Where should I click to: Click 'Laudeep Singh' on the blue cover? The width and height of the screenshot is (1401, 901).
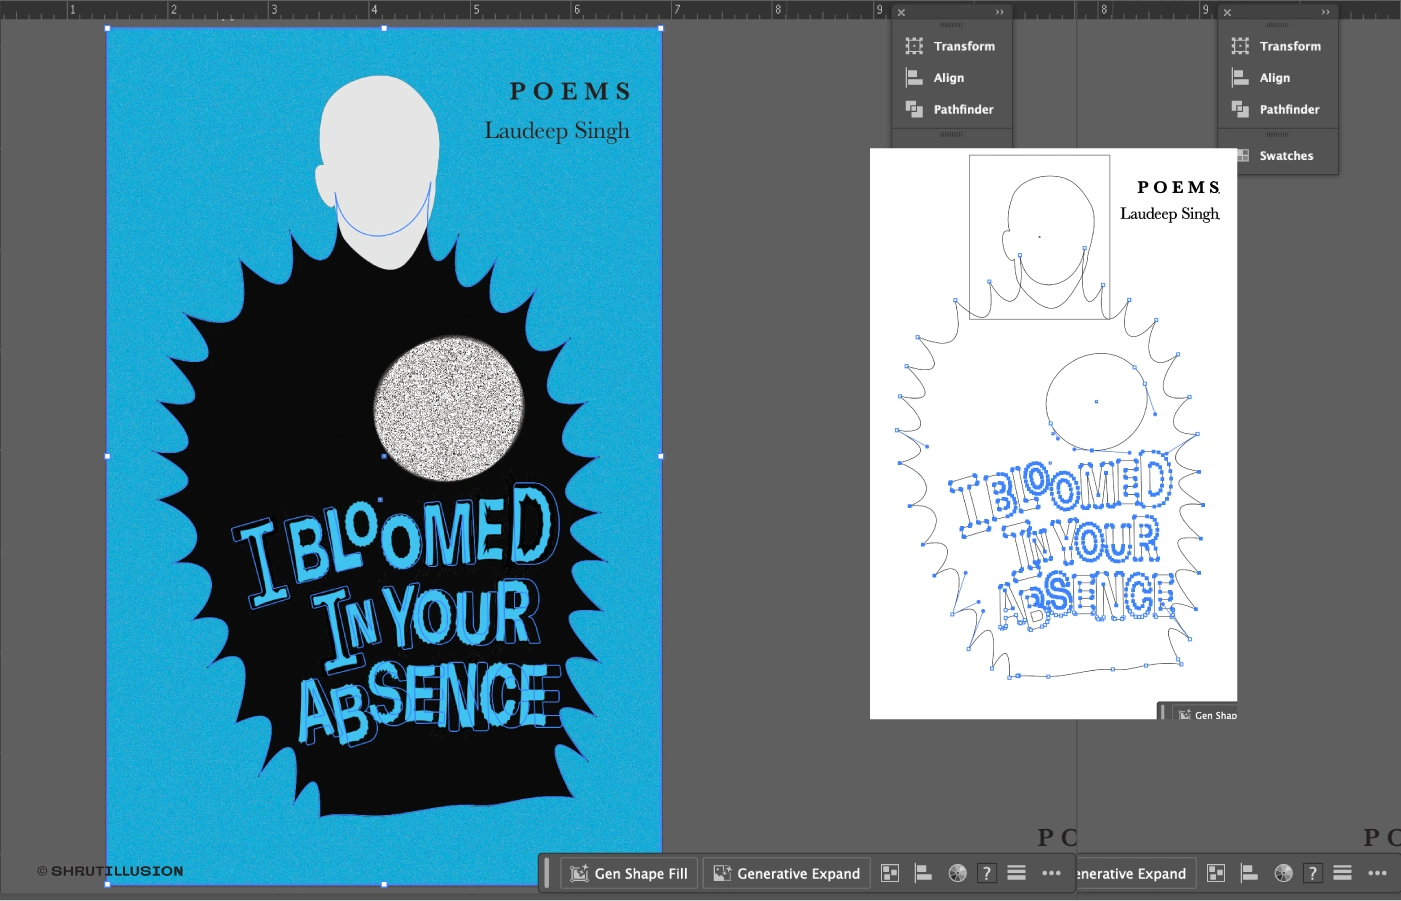(557, 131)
